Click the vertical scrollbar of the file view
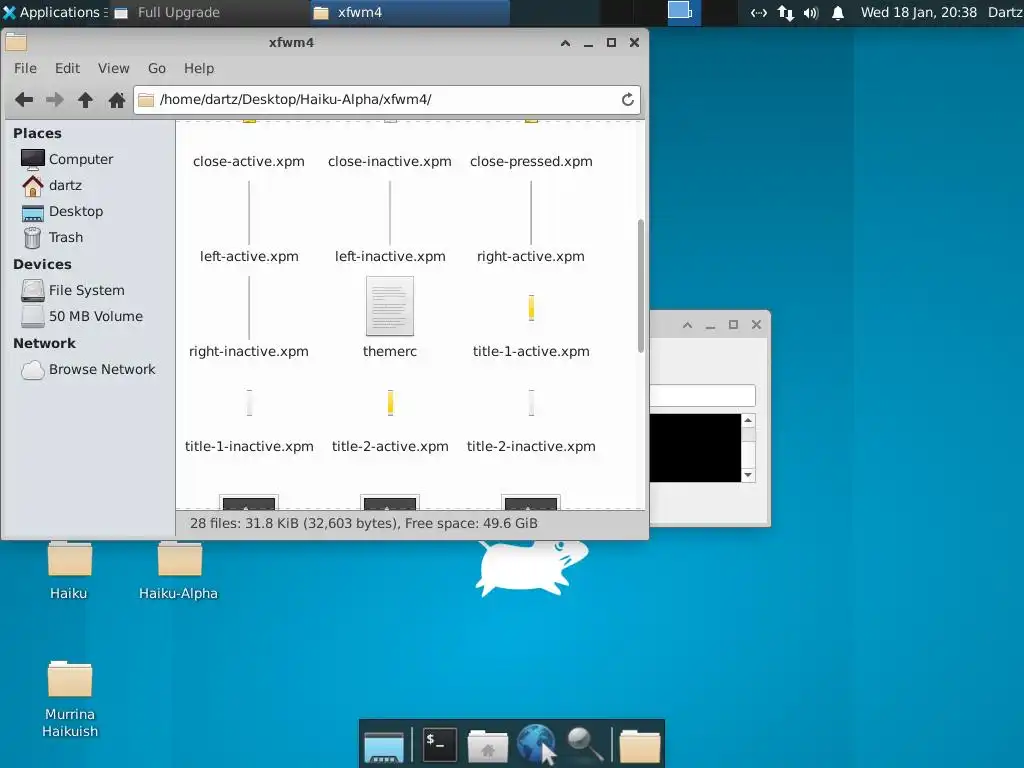The width and height of the screenshot is (1024, 768). tap(641, 286)
